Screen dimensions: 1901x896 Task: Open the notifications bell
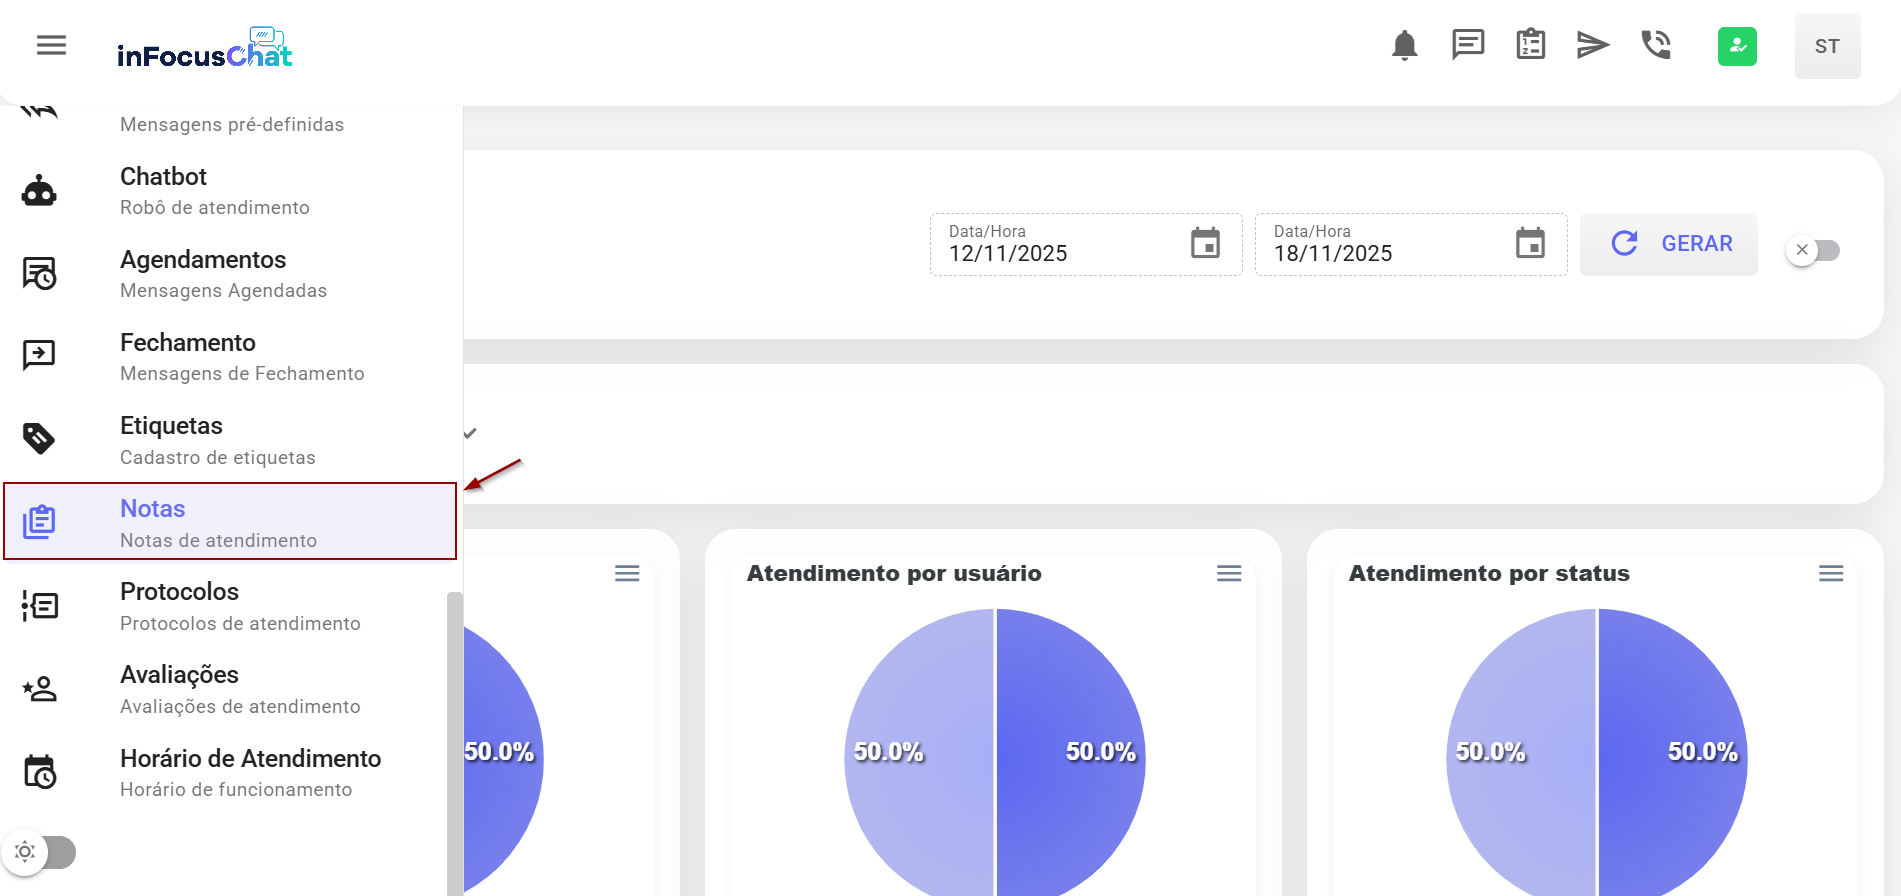(1404, 46)
